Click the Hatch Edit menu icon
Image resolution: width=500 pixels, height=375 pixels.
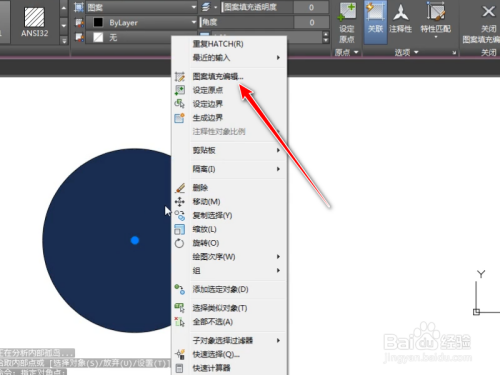coord(179,76)
